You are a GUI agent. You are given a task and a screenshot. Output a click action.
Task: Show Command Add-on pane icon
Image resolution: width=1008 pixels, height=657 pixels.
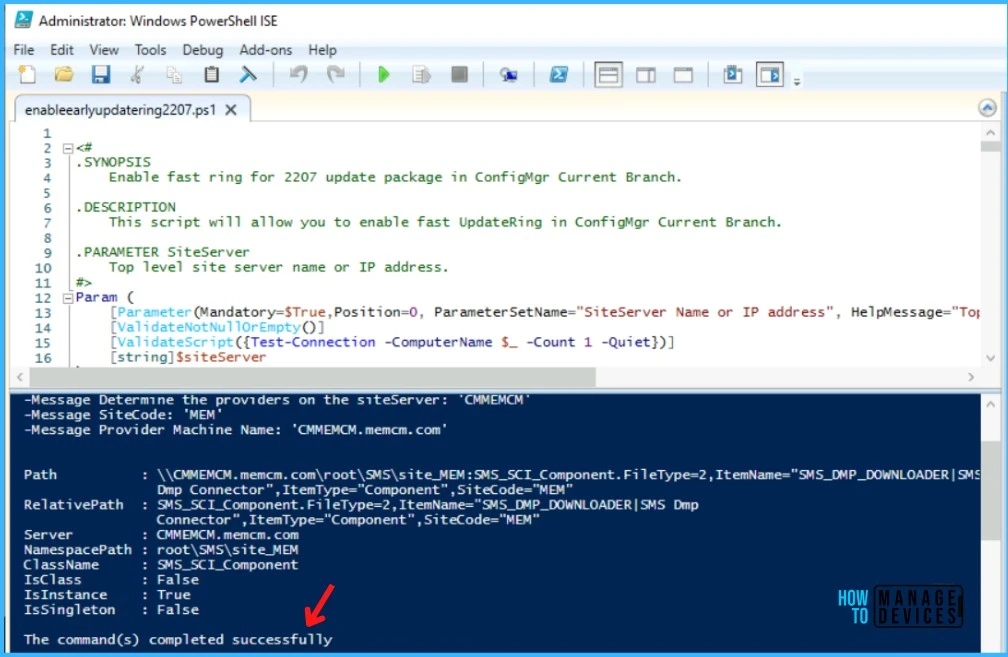(770, 75)
